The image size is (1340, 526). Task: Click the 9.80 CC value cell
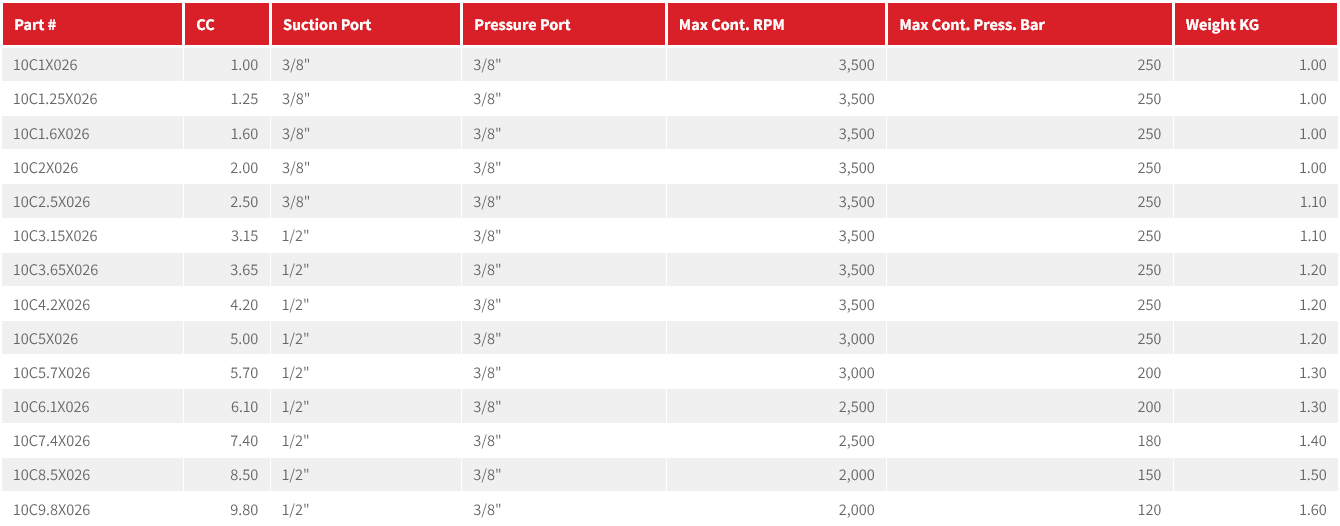pos(244,510)
